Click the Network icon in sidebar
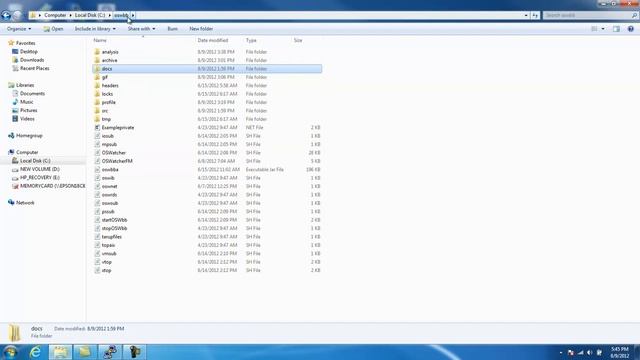This screenshot has height=360, width=640. tap(11, 202)
